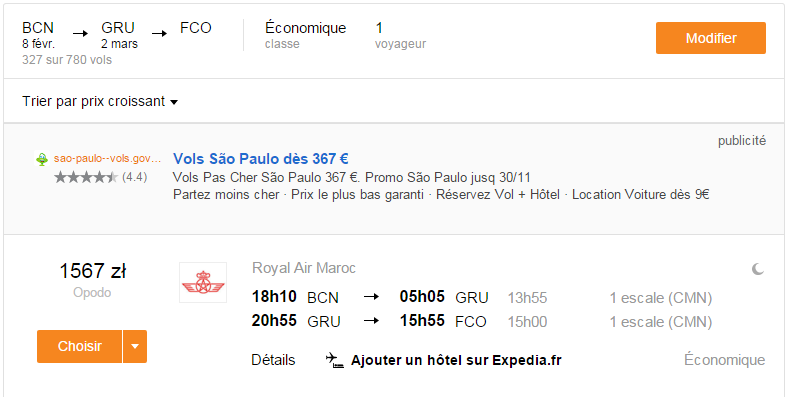Click the arrow between BCN and GRU in header

coord(80,34)
